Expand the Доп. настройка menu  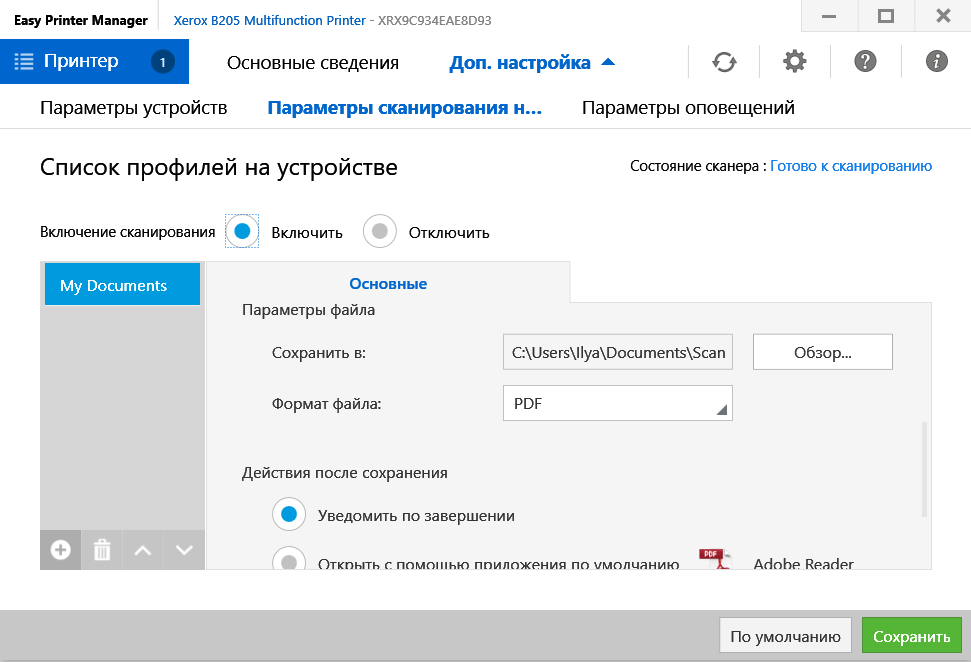(532, 63)
